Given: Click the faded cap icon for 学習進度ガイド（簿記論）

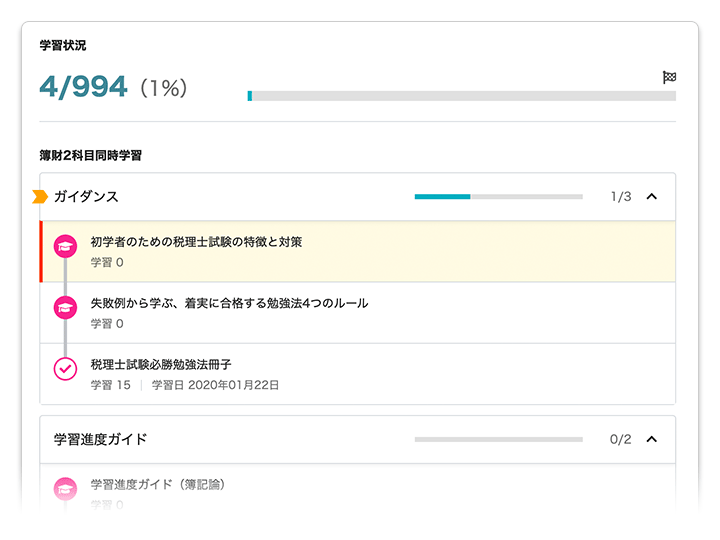Looking at the screenshot, I should tap(65, 489).
